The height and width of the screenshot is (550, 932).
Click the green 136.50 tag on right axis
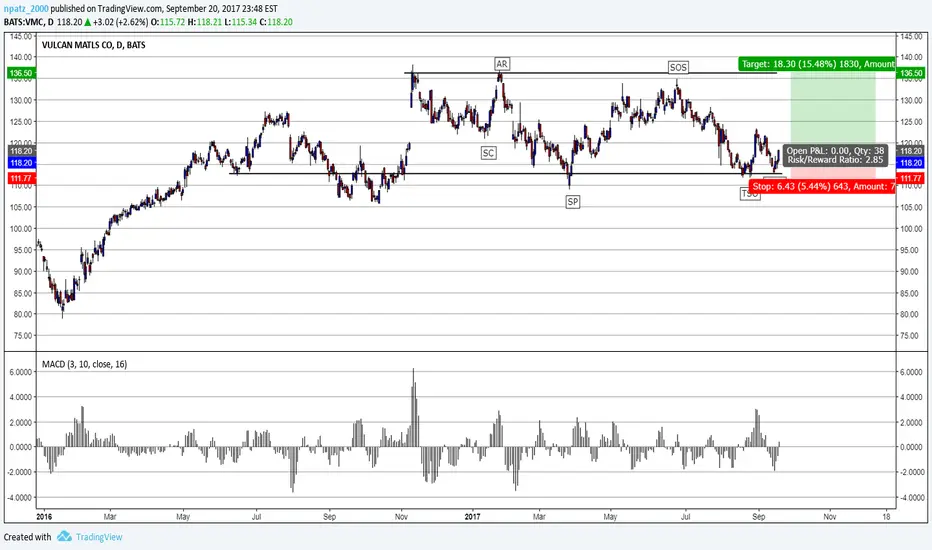pyautogui.click(x=911, y=73)
